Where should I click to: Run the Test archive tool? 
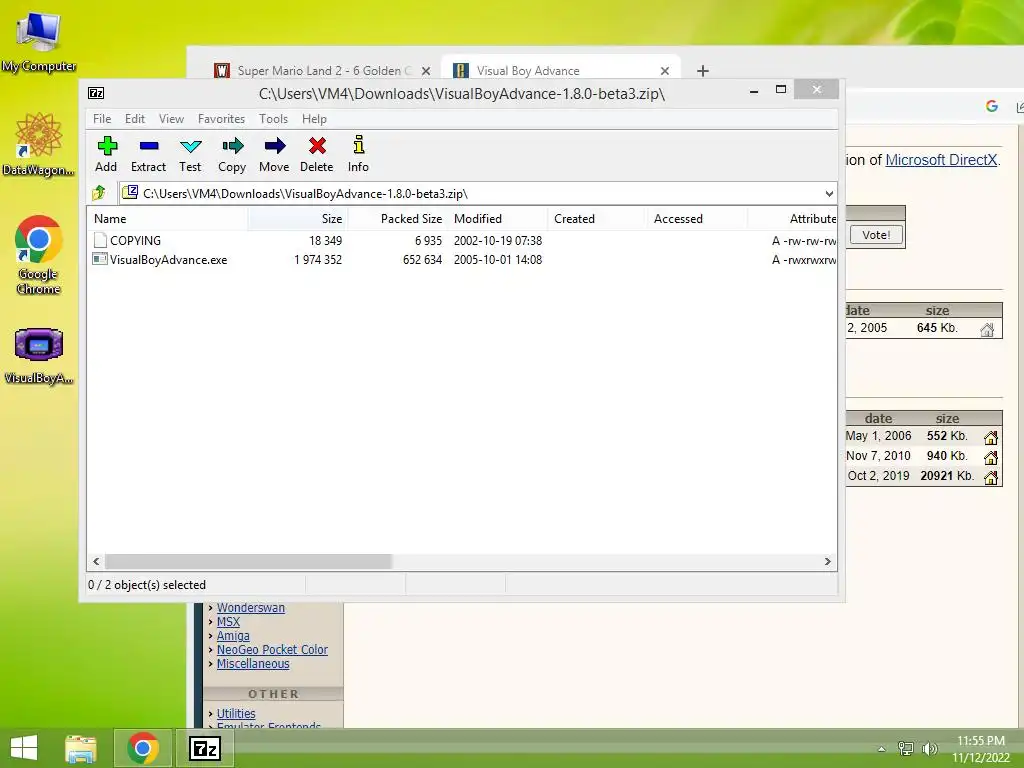190,154
